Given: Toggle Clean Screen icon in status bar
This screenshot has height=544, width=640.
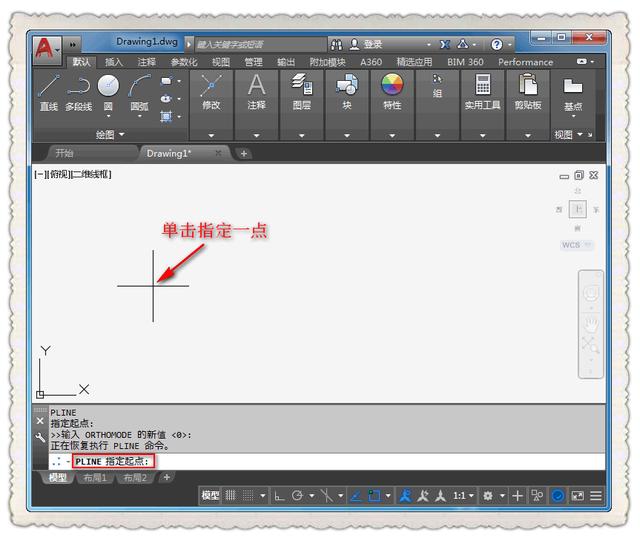Looking at the screenshot, I should click(x=578, y=496).
